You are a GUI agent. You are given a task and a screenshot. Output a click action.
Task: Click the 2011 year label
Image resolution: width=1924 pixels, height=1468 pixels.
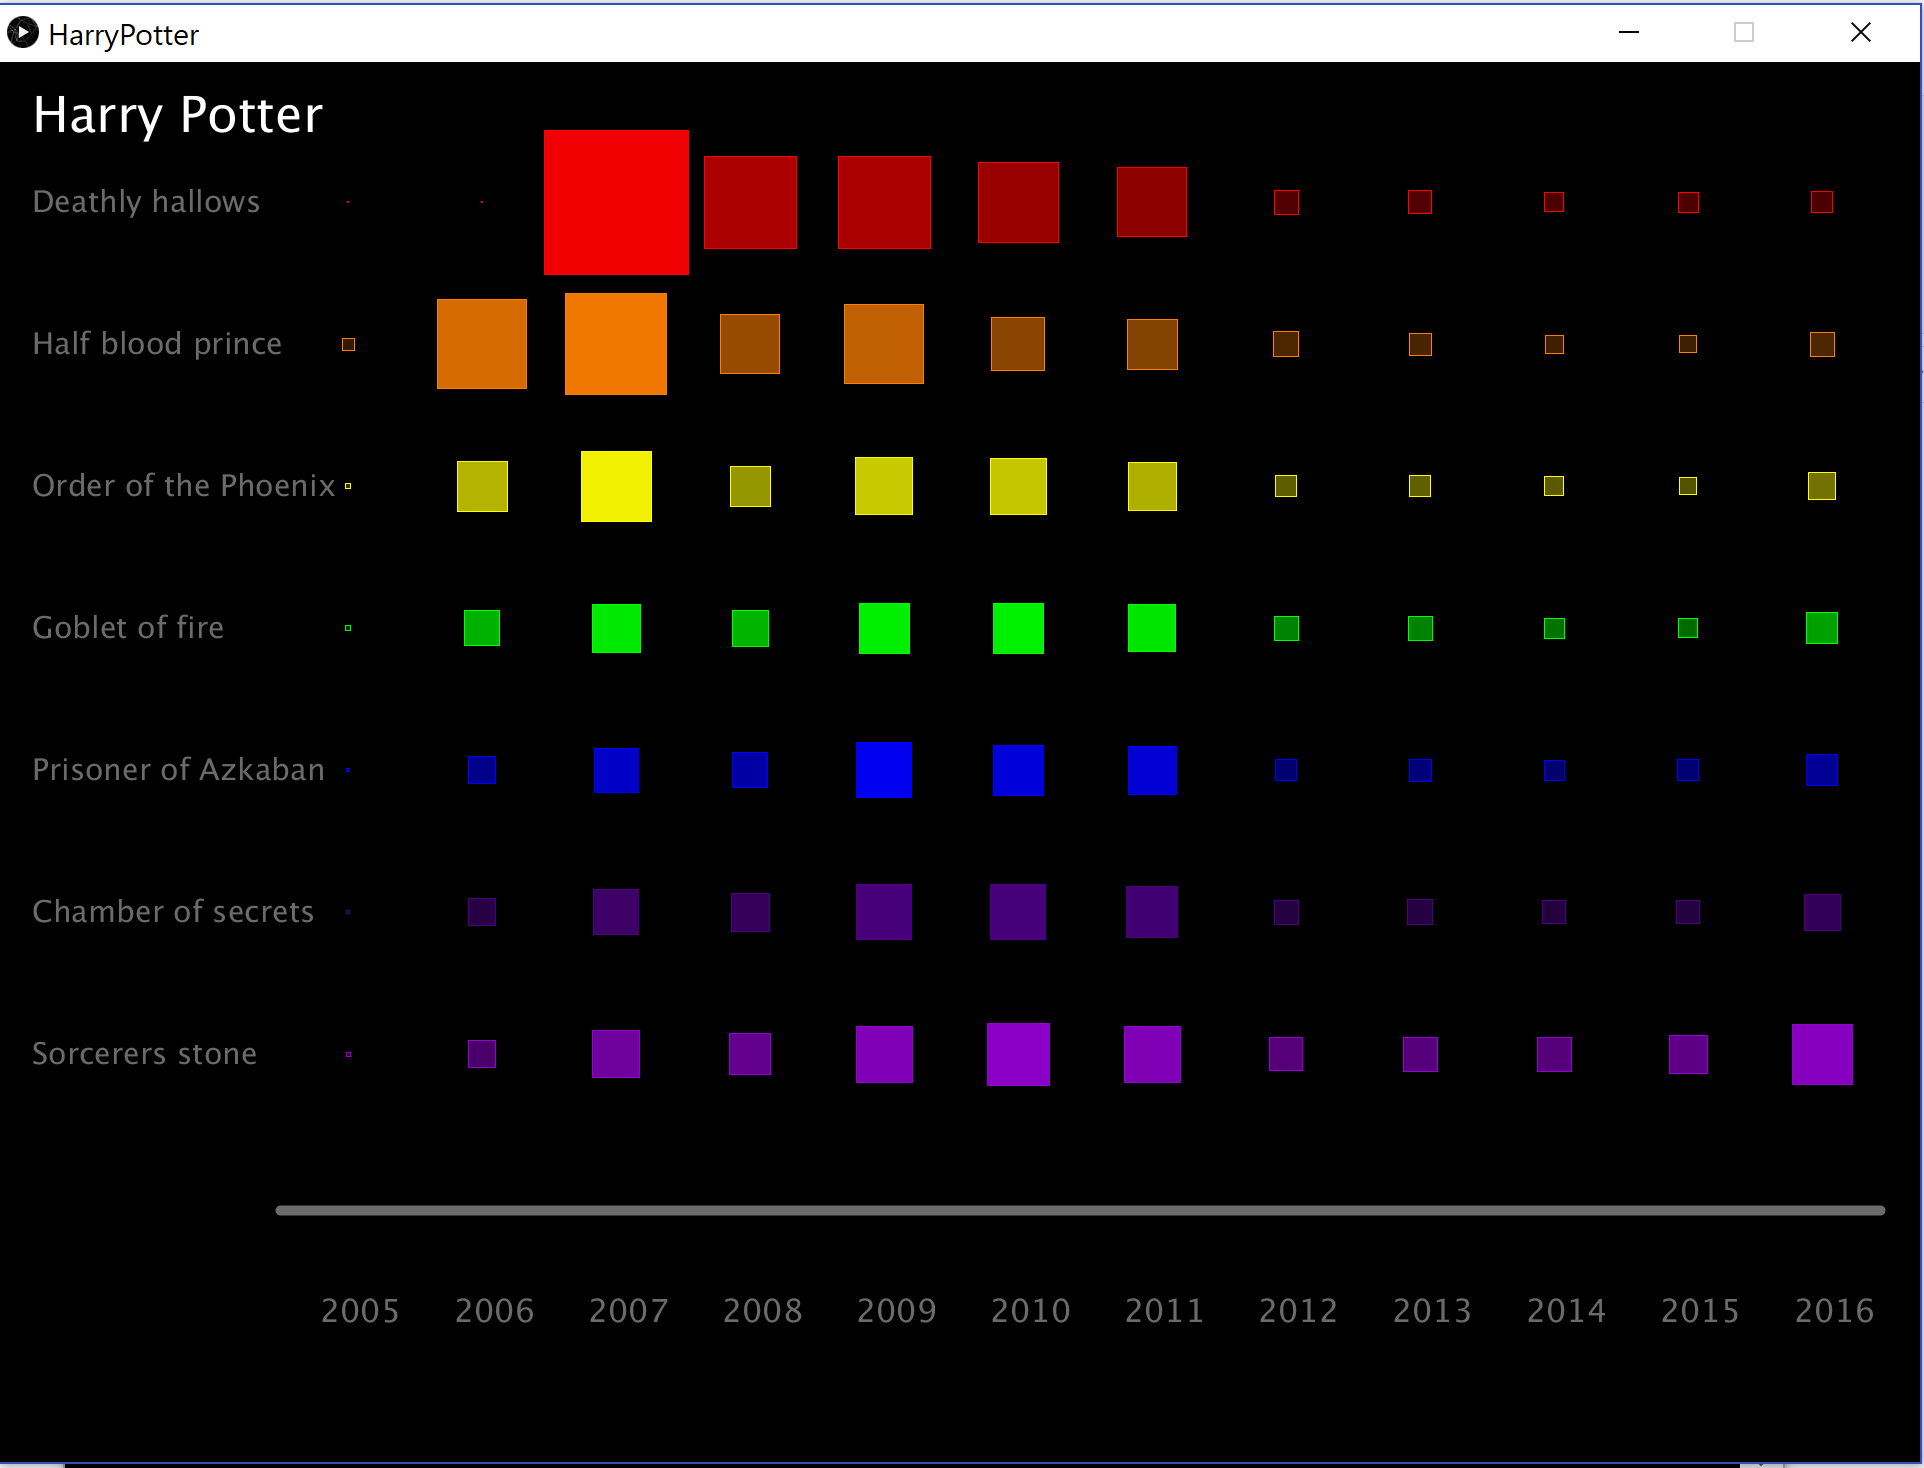(x=1164, y=1311)
